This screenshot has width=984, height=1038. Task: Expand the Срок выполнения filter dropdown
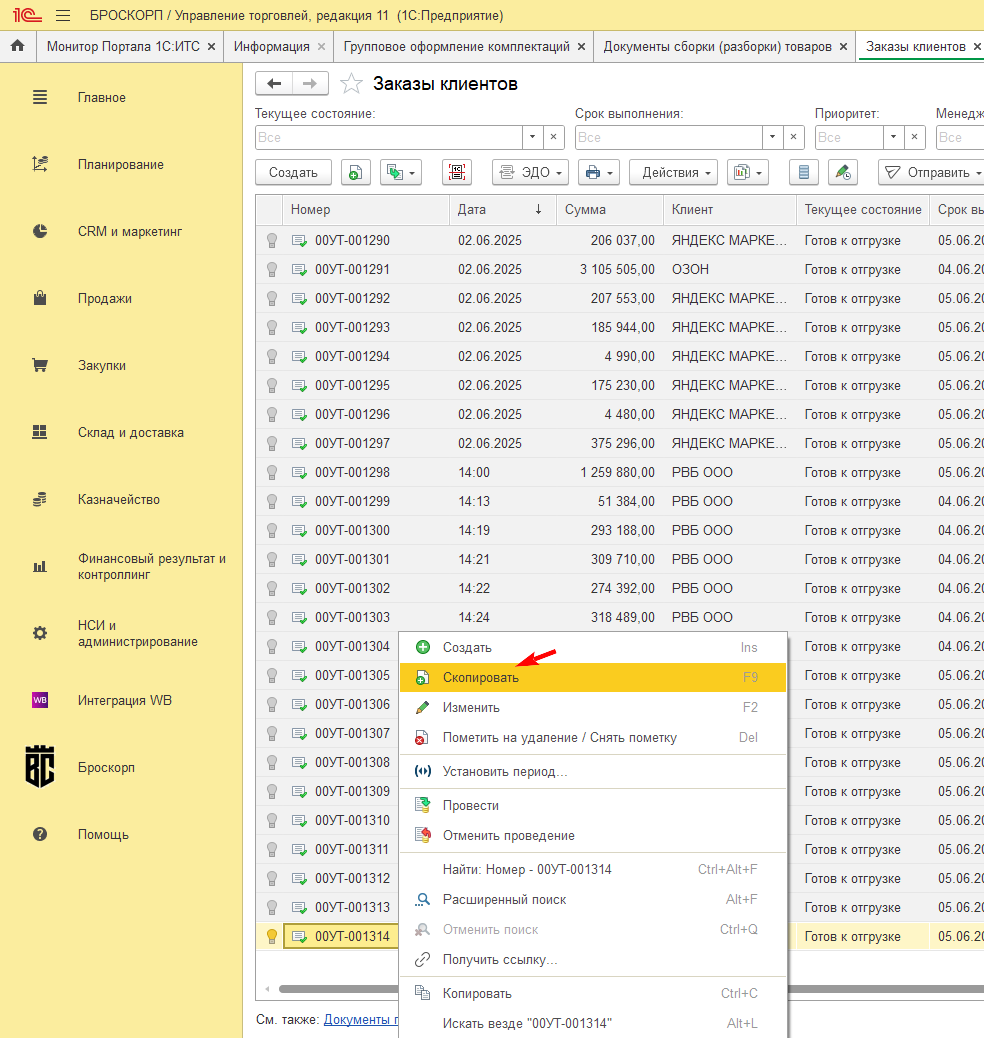(773, 137)
